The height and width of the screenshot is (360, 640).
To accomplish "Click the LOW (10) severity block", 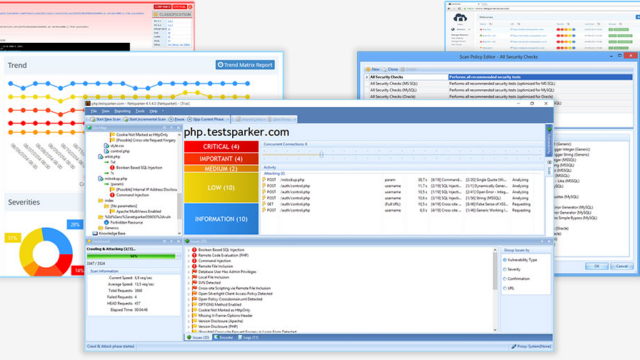I will tap(221, 188).
